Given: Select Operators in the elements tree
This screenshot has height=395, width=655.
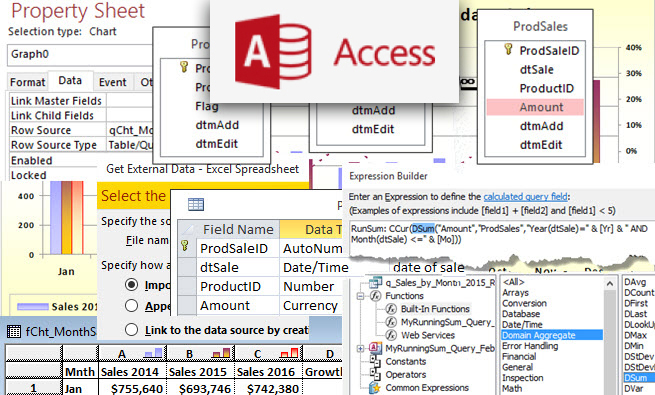Looking at the screenshot, I should click(406, 375).
